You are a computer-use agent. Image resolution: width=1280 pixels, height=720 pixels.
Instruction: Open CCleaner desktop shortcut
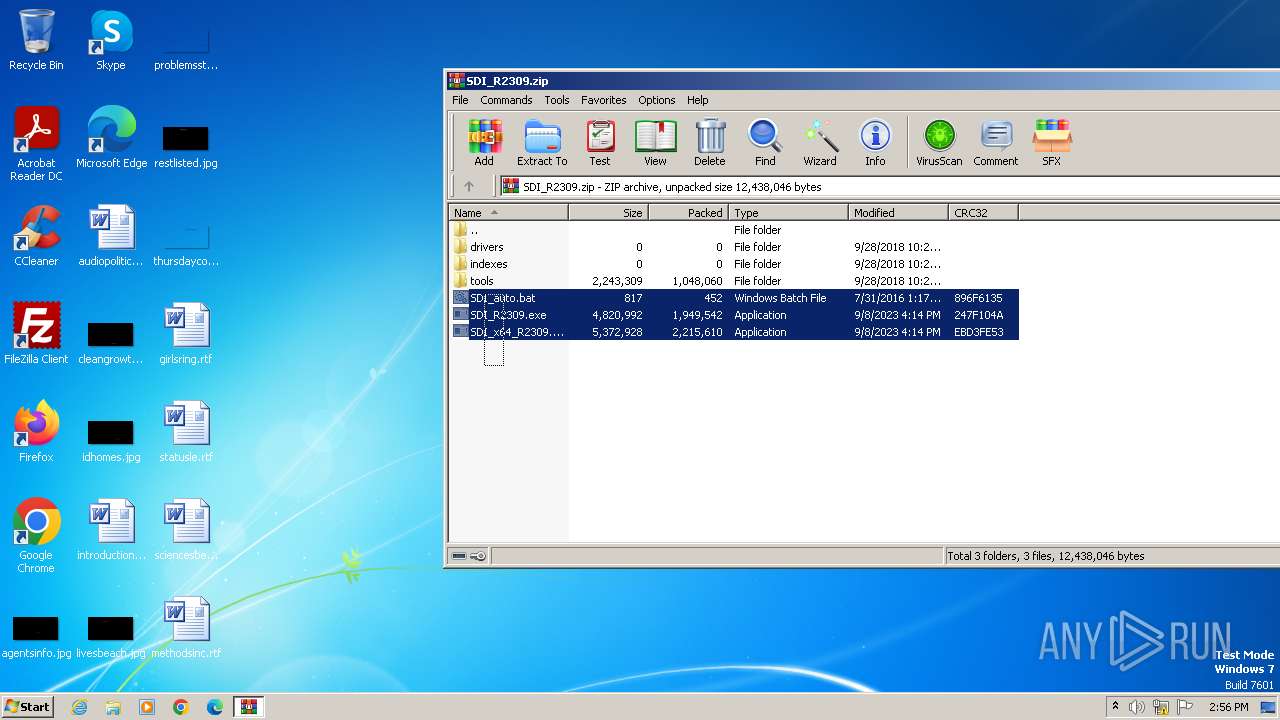coord(36,236)
